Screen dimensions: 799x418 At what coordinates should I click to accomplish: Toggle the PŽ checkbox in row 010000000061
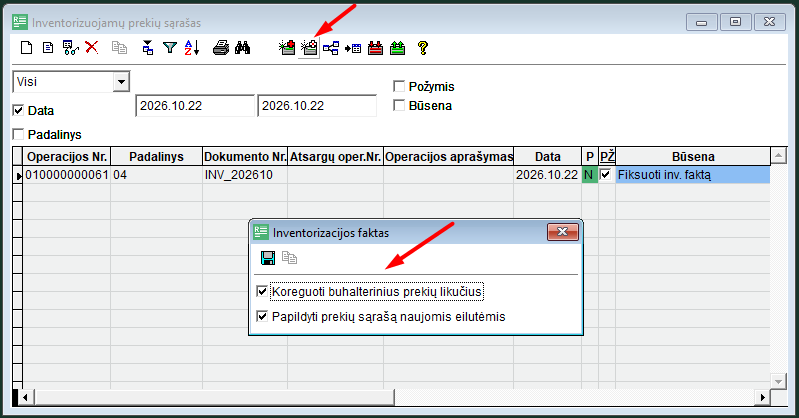point(605,174)
